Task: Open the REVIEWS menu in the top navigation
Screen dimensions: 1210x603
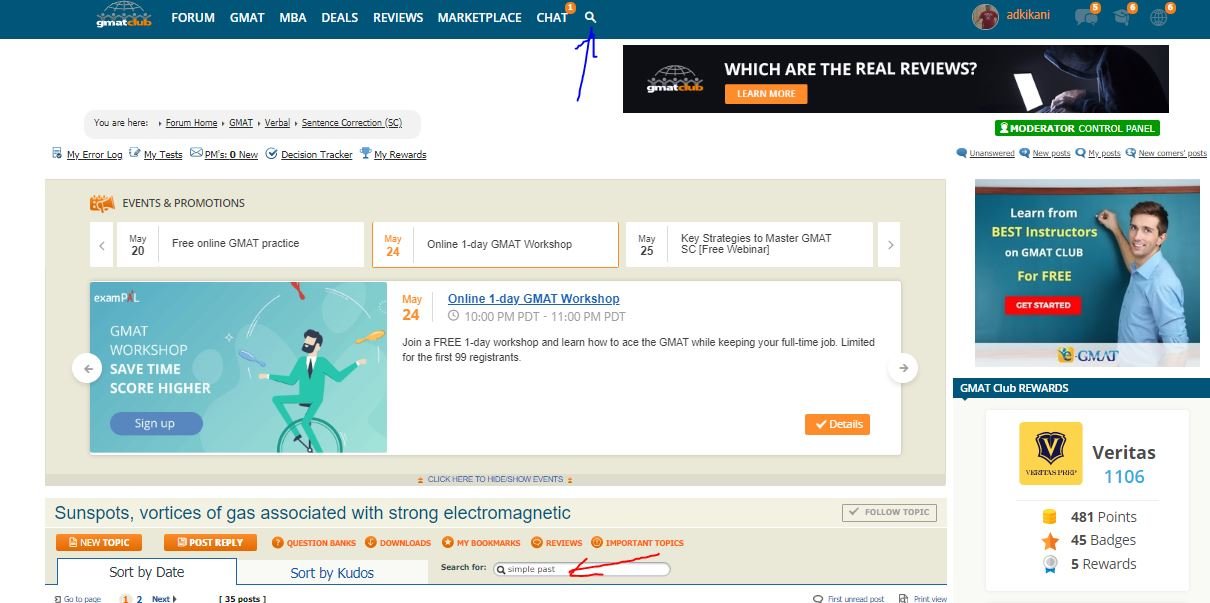Action: [x=398, y=17]
